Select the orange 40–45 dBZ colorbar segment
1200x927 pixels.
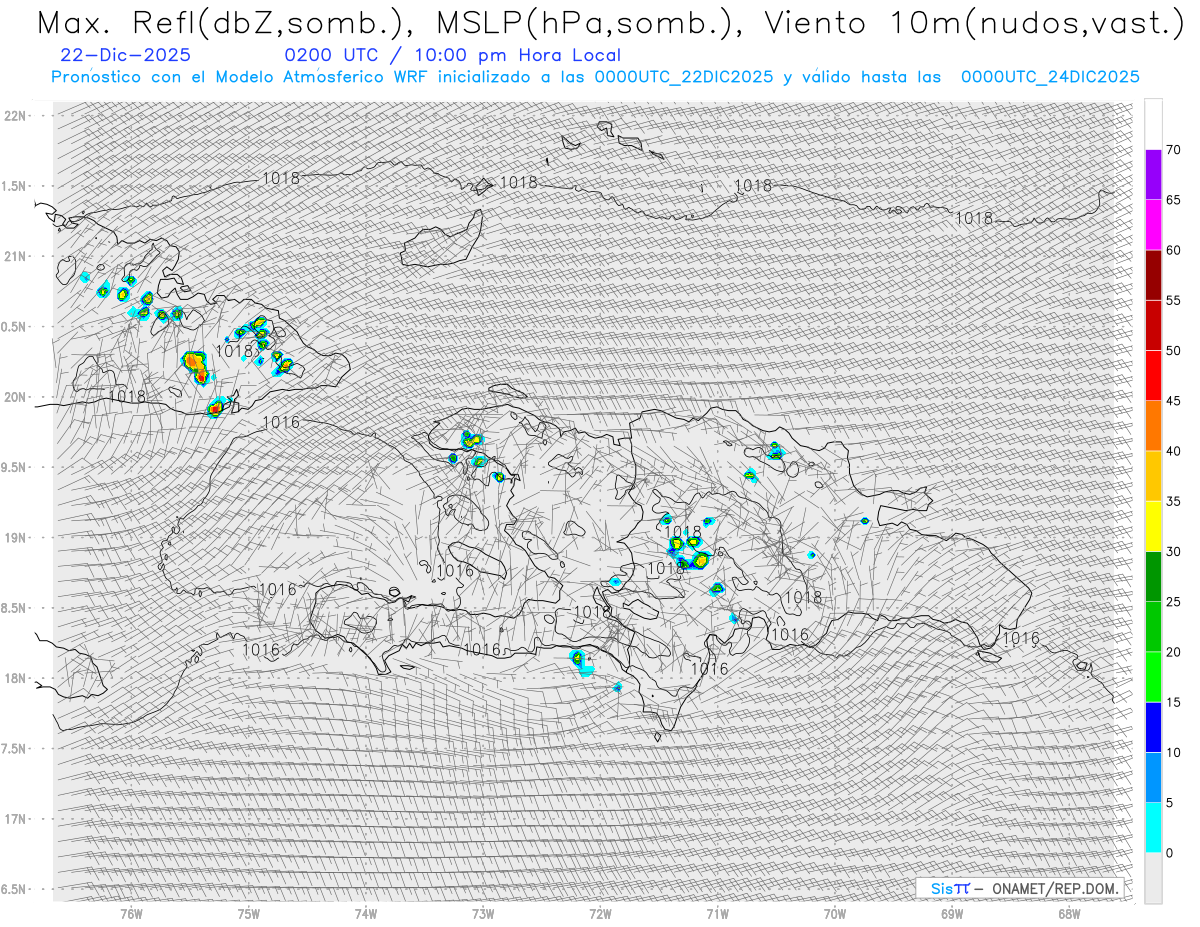coord(1153,426)
